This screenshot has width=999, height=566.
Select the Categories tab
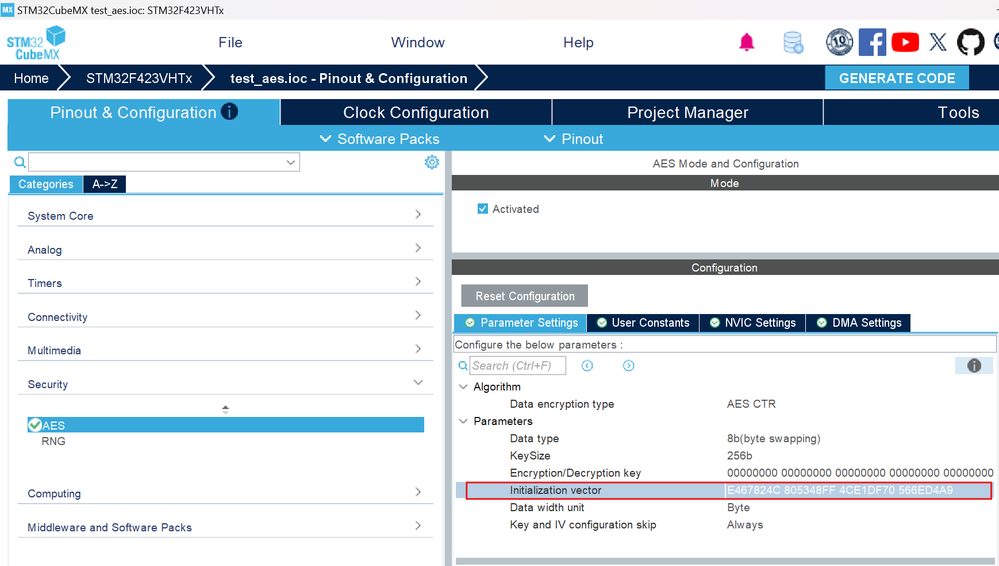coord(45,184)
